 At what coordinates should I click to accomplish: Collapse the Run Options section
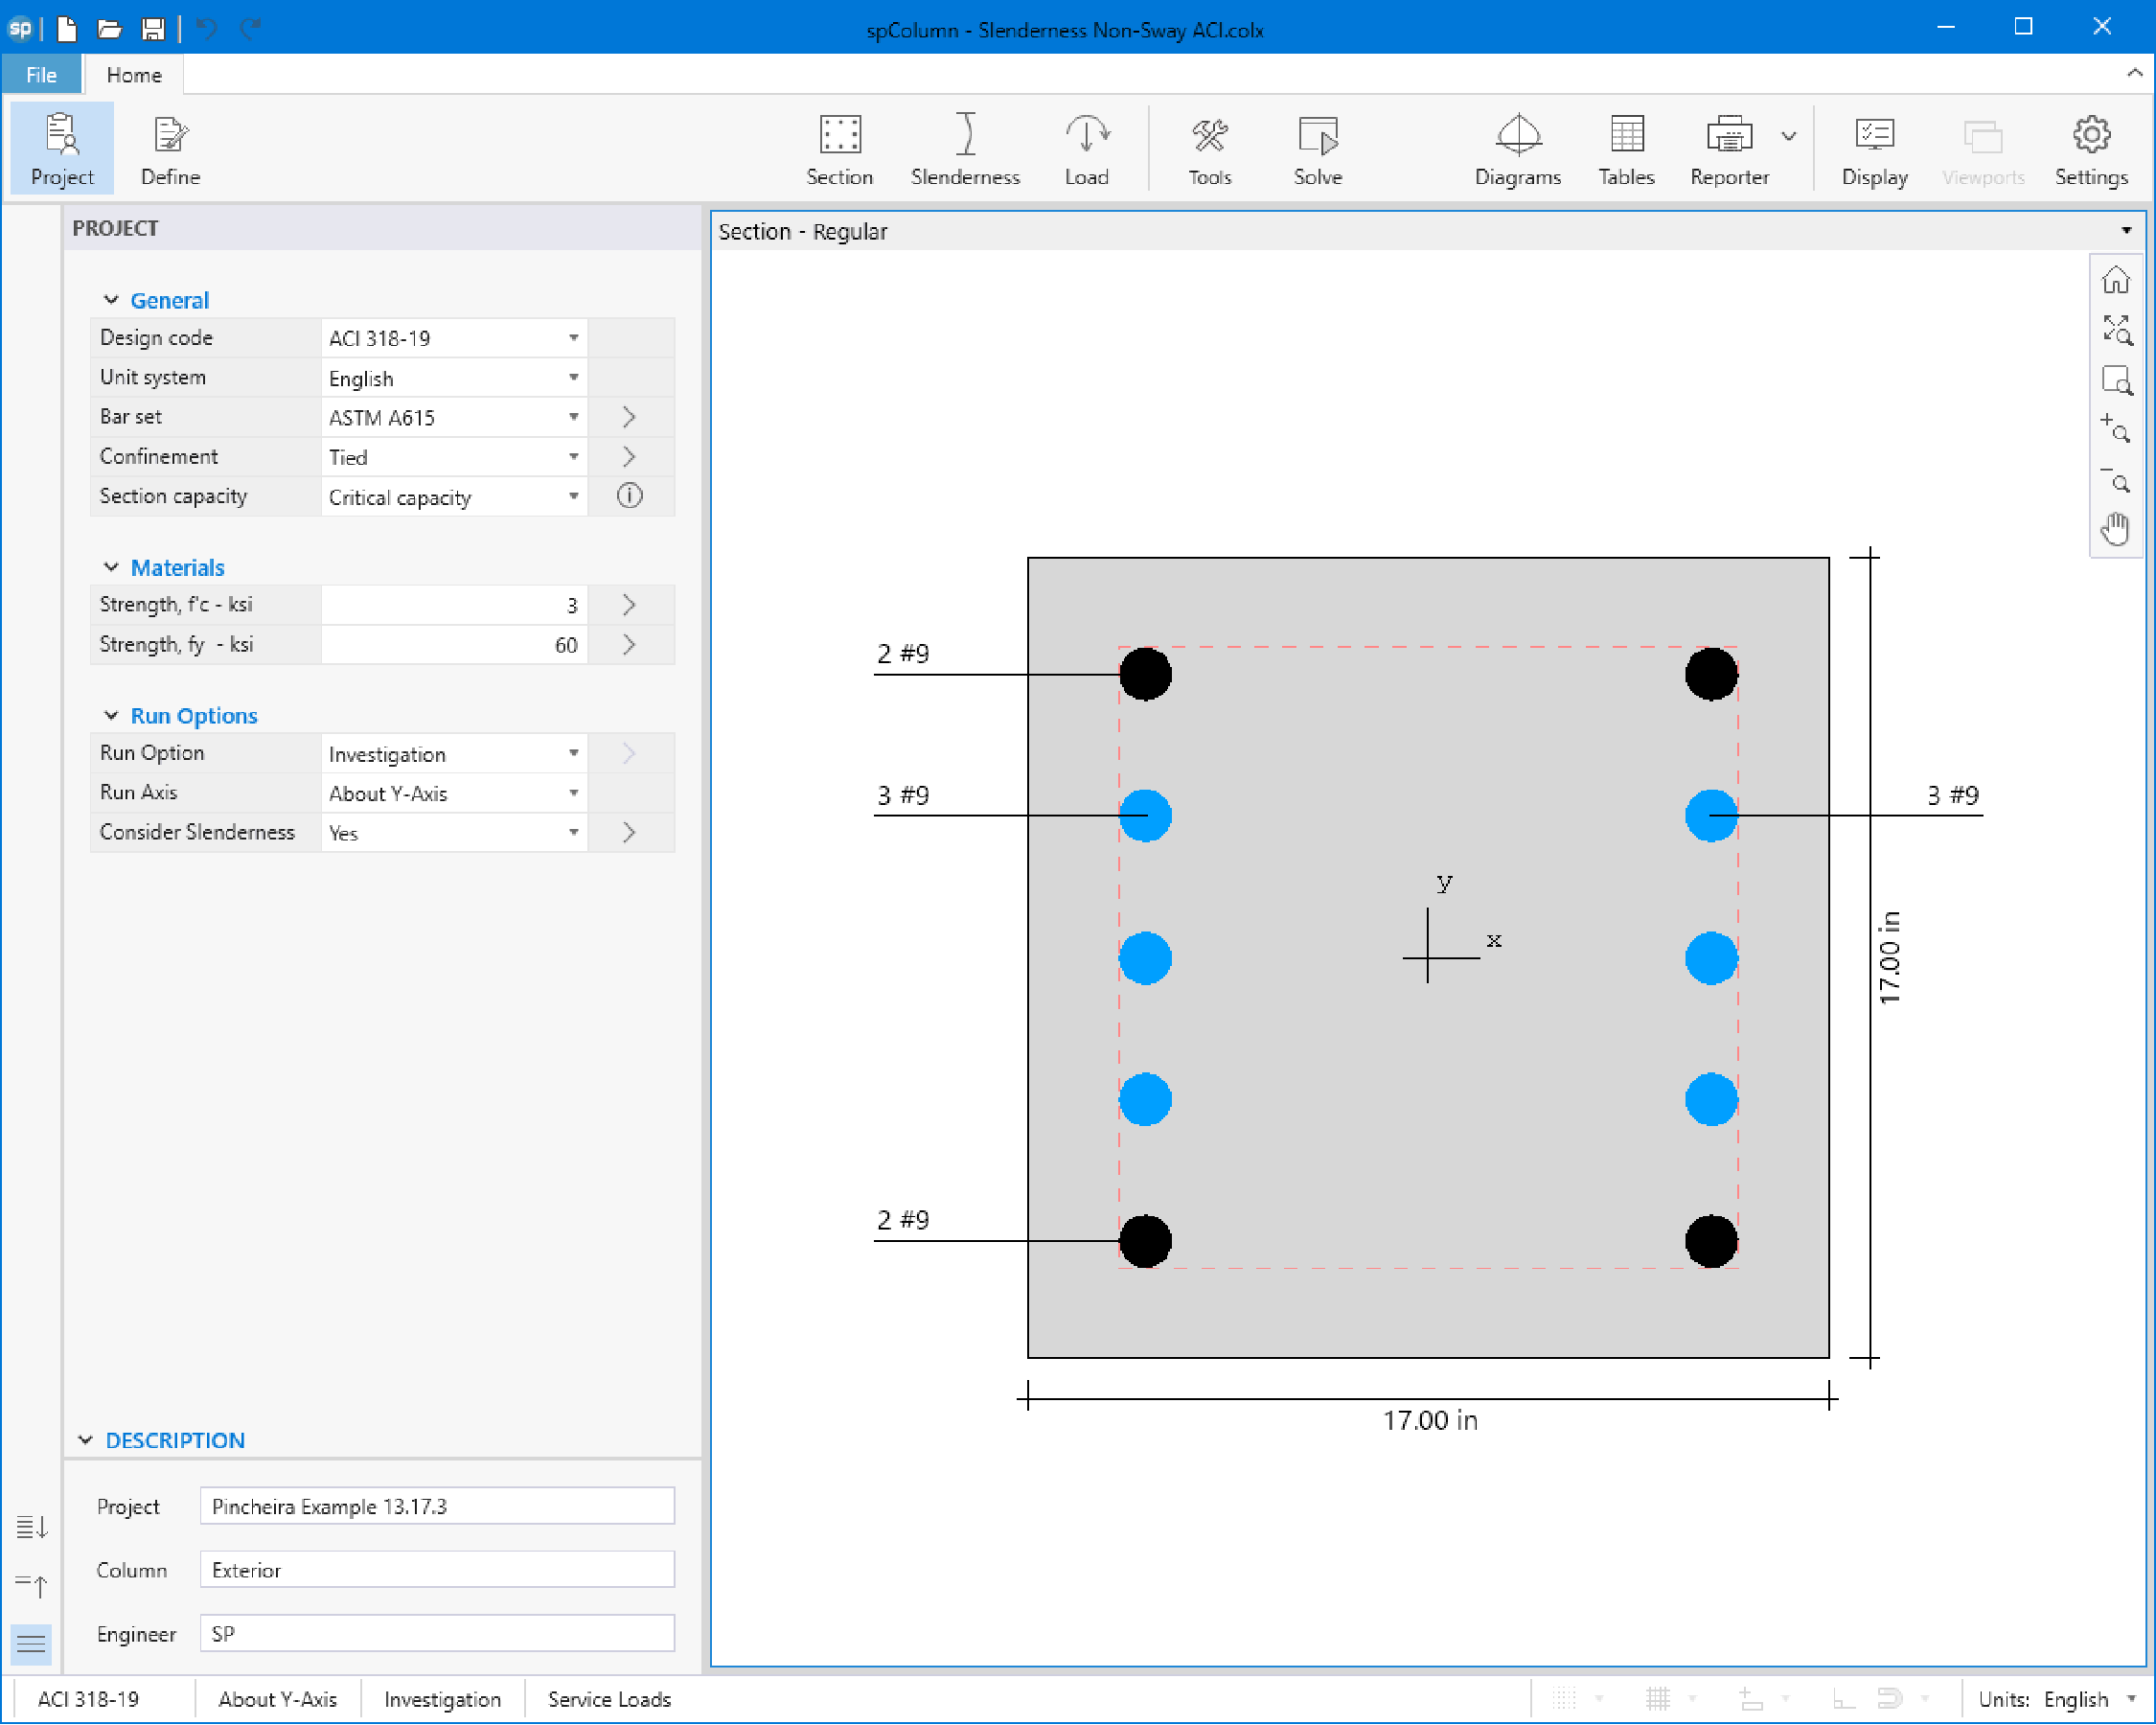111,716
